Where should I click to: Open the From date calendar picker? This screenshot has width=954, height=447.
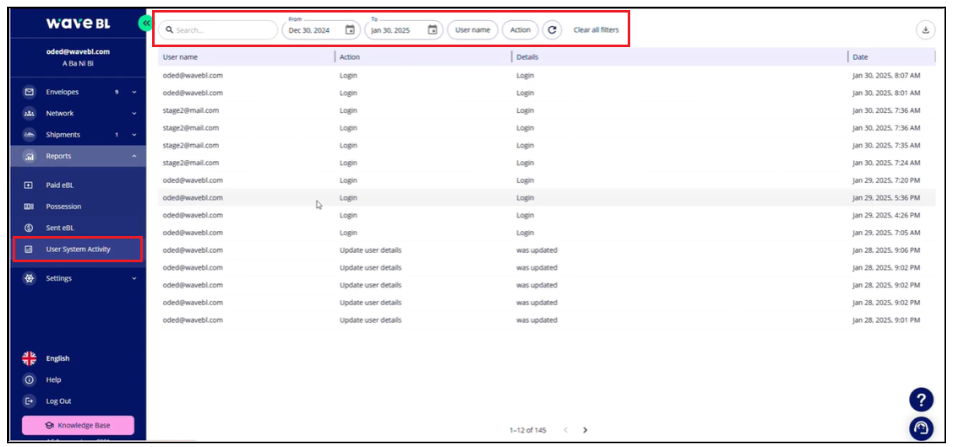(350, 30)
